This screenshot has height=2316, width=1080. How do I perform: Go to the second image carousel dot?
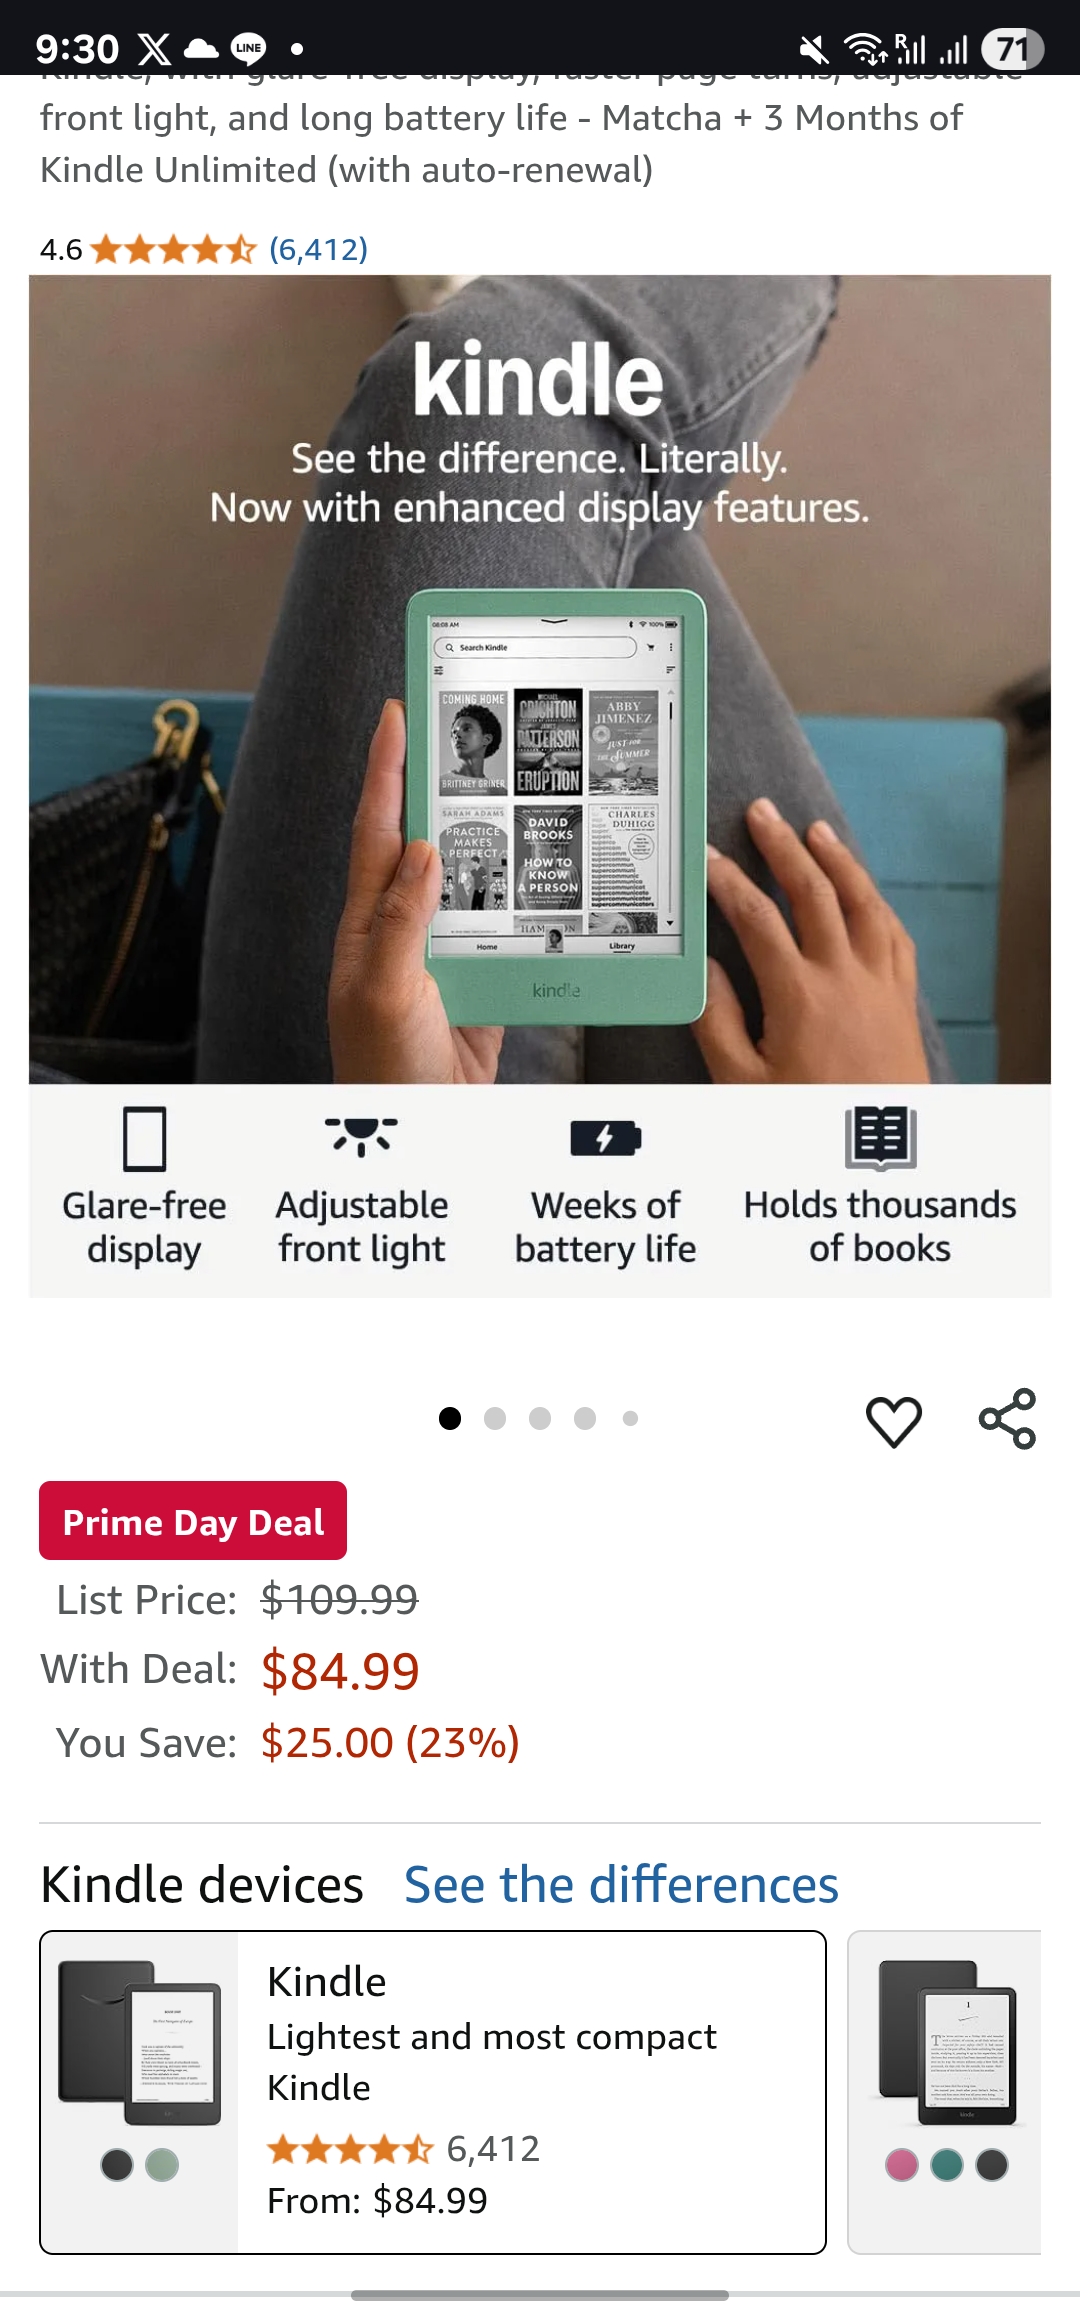tap(495, 1418)
